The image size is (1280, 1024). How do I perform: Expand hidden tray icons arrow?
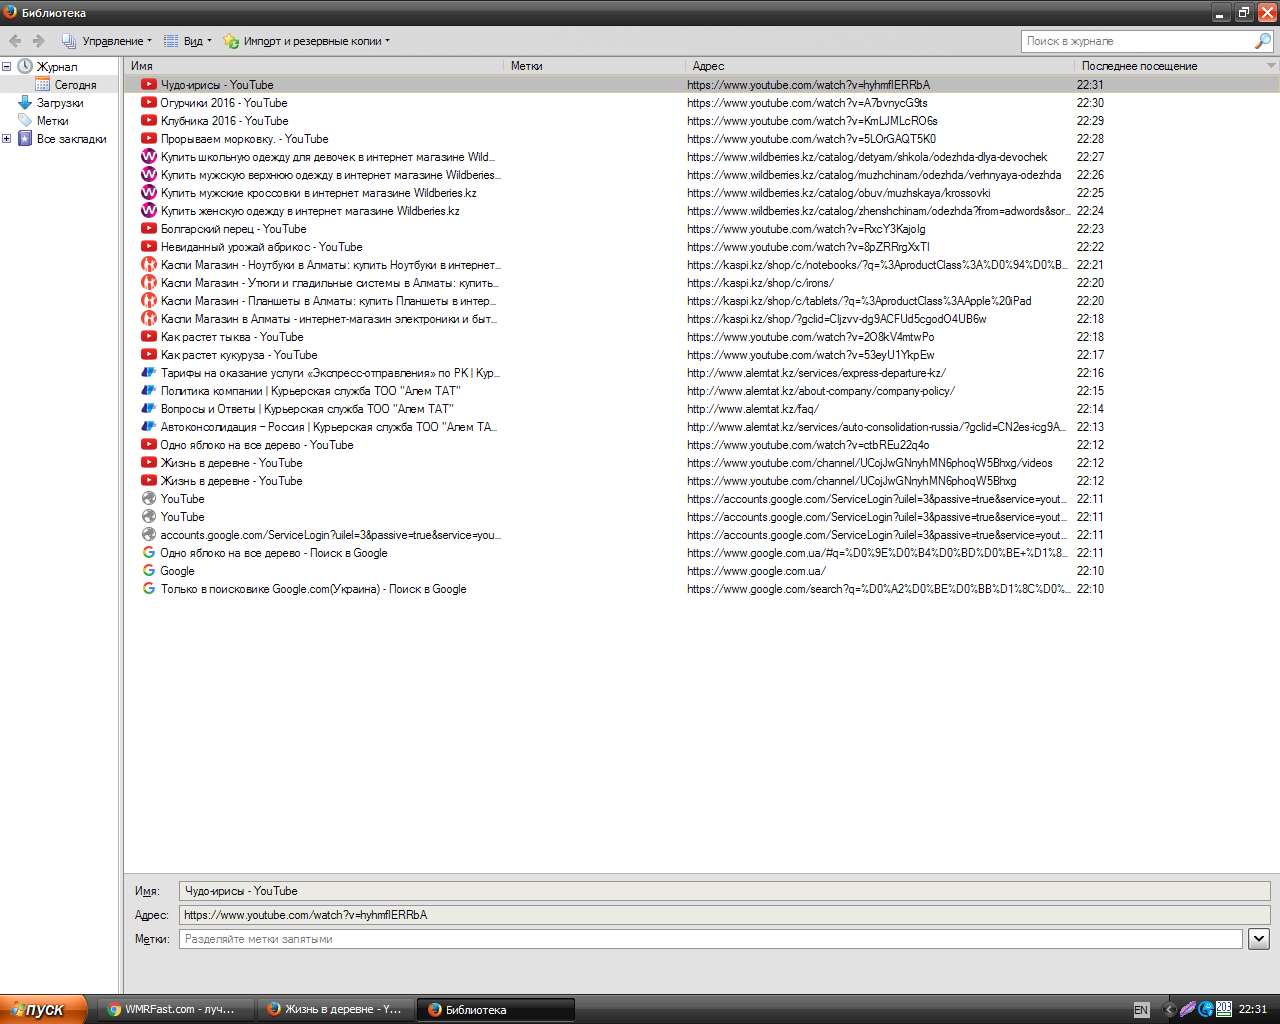click(x=1168, y=1010)
